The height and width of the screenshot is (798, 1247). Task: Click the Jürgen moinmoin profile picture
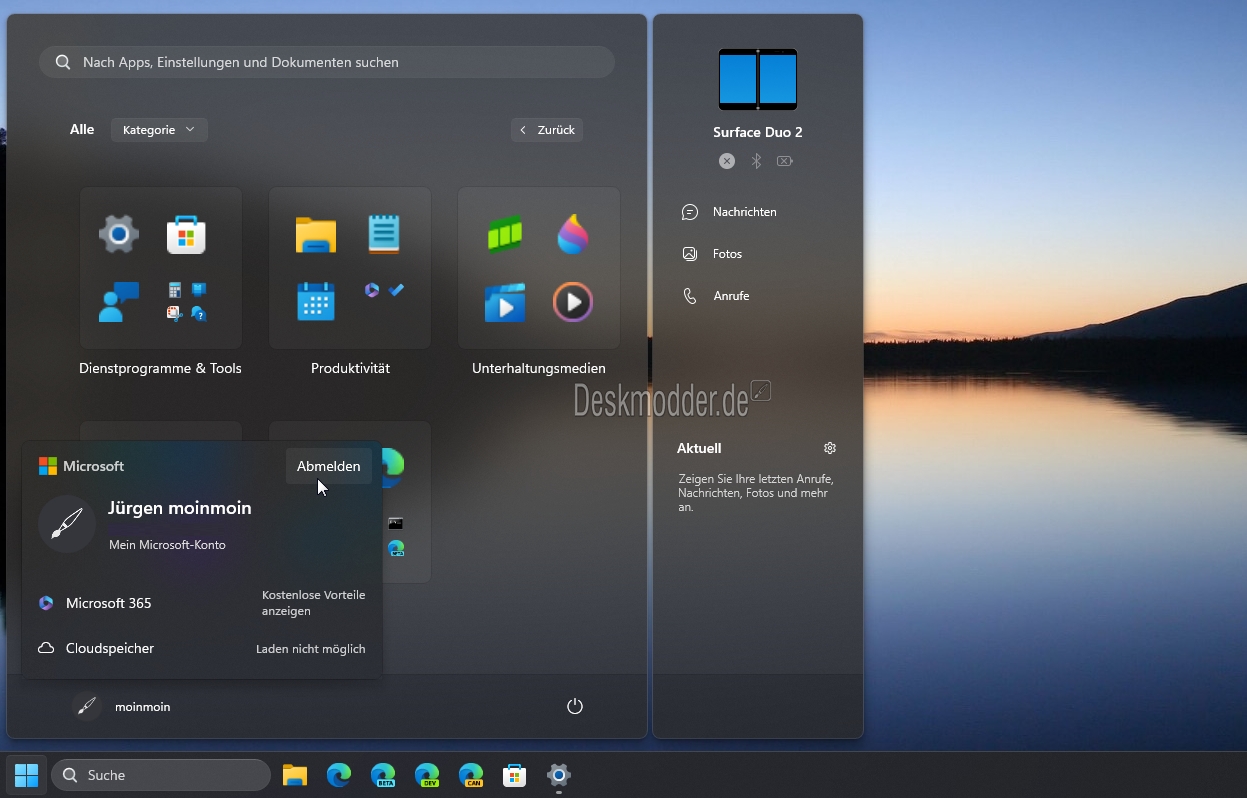67,523
